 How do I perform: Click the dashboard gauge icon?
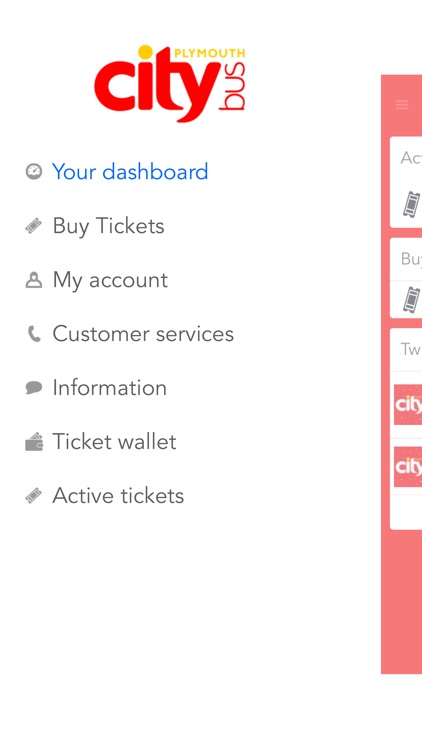[x=33, y=171]
